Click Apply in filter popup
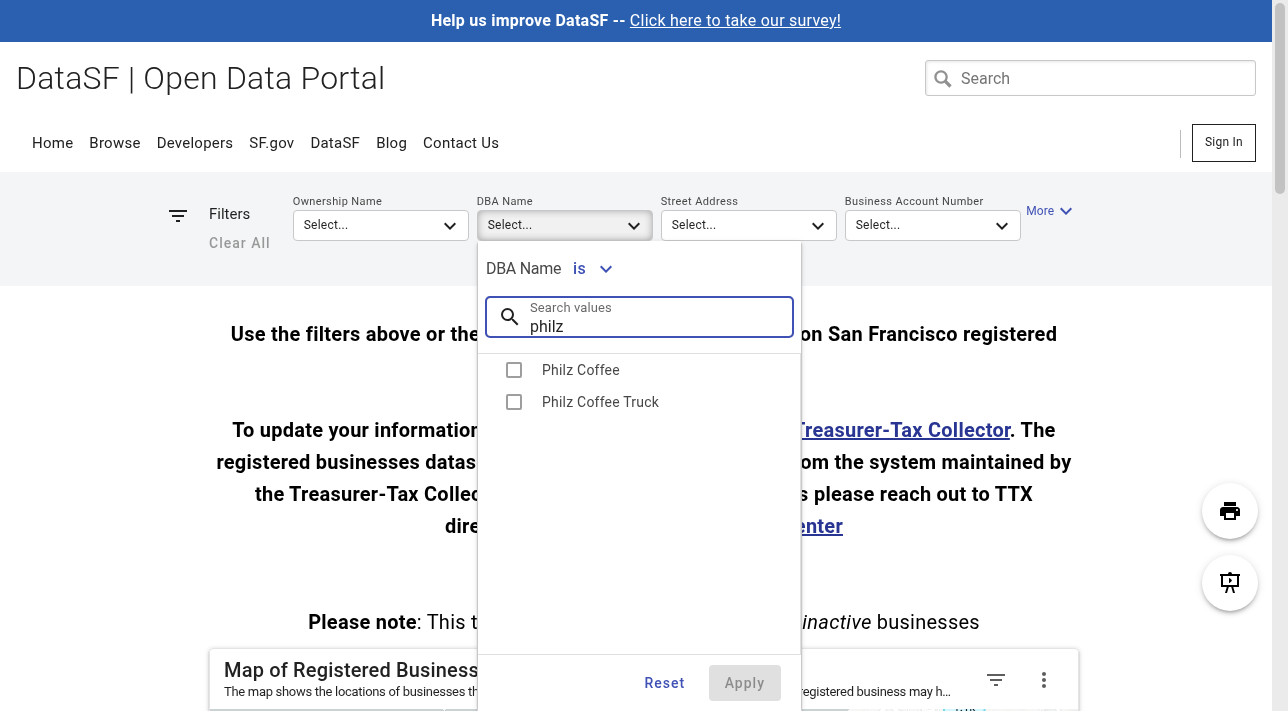Screen dimensions: 1288x711 tap(744, 683)
